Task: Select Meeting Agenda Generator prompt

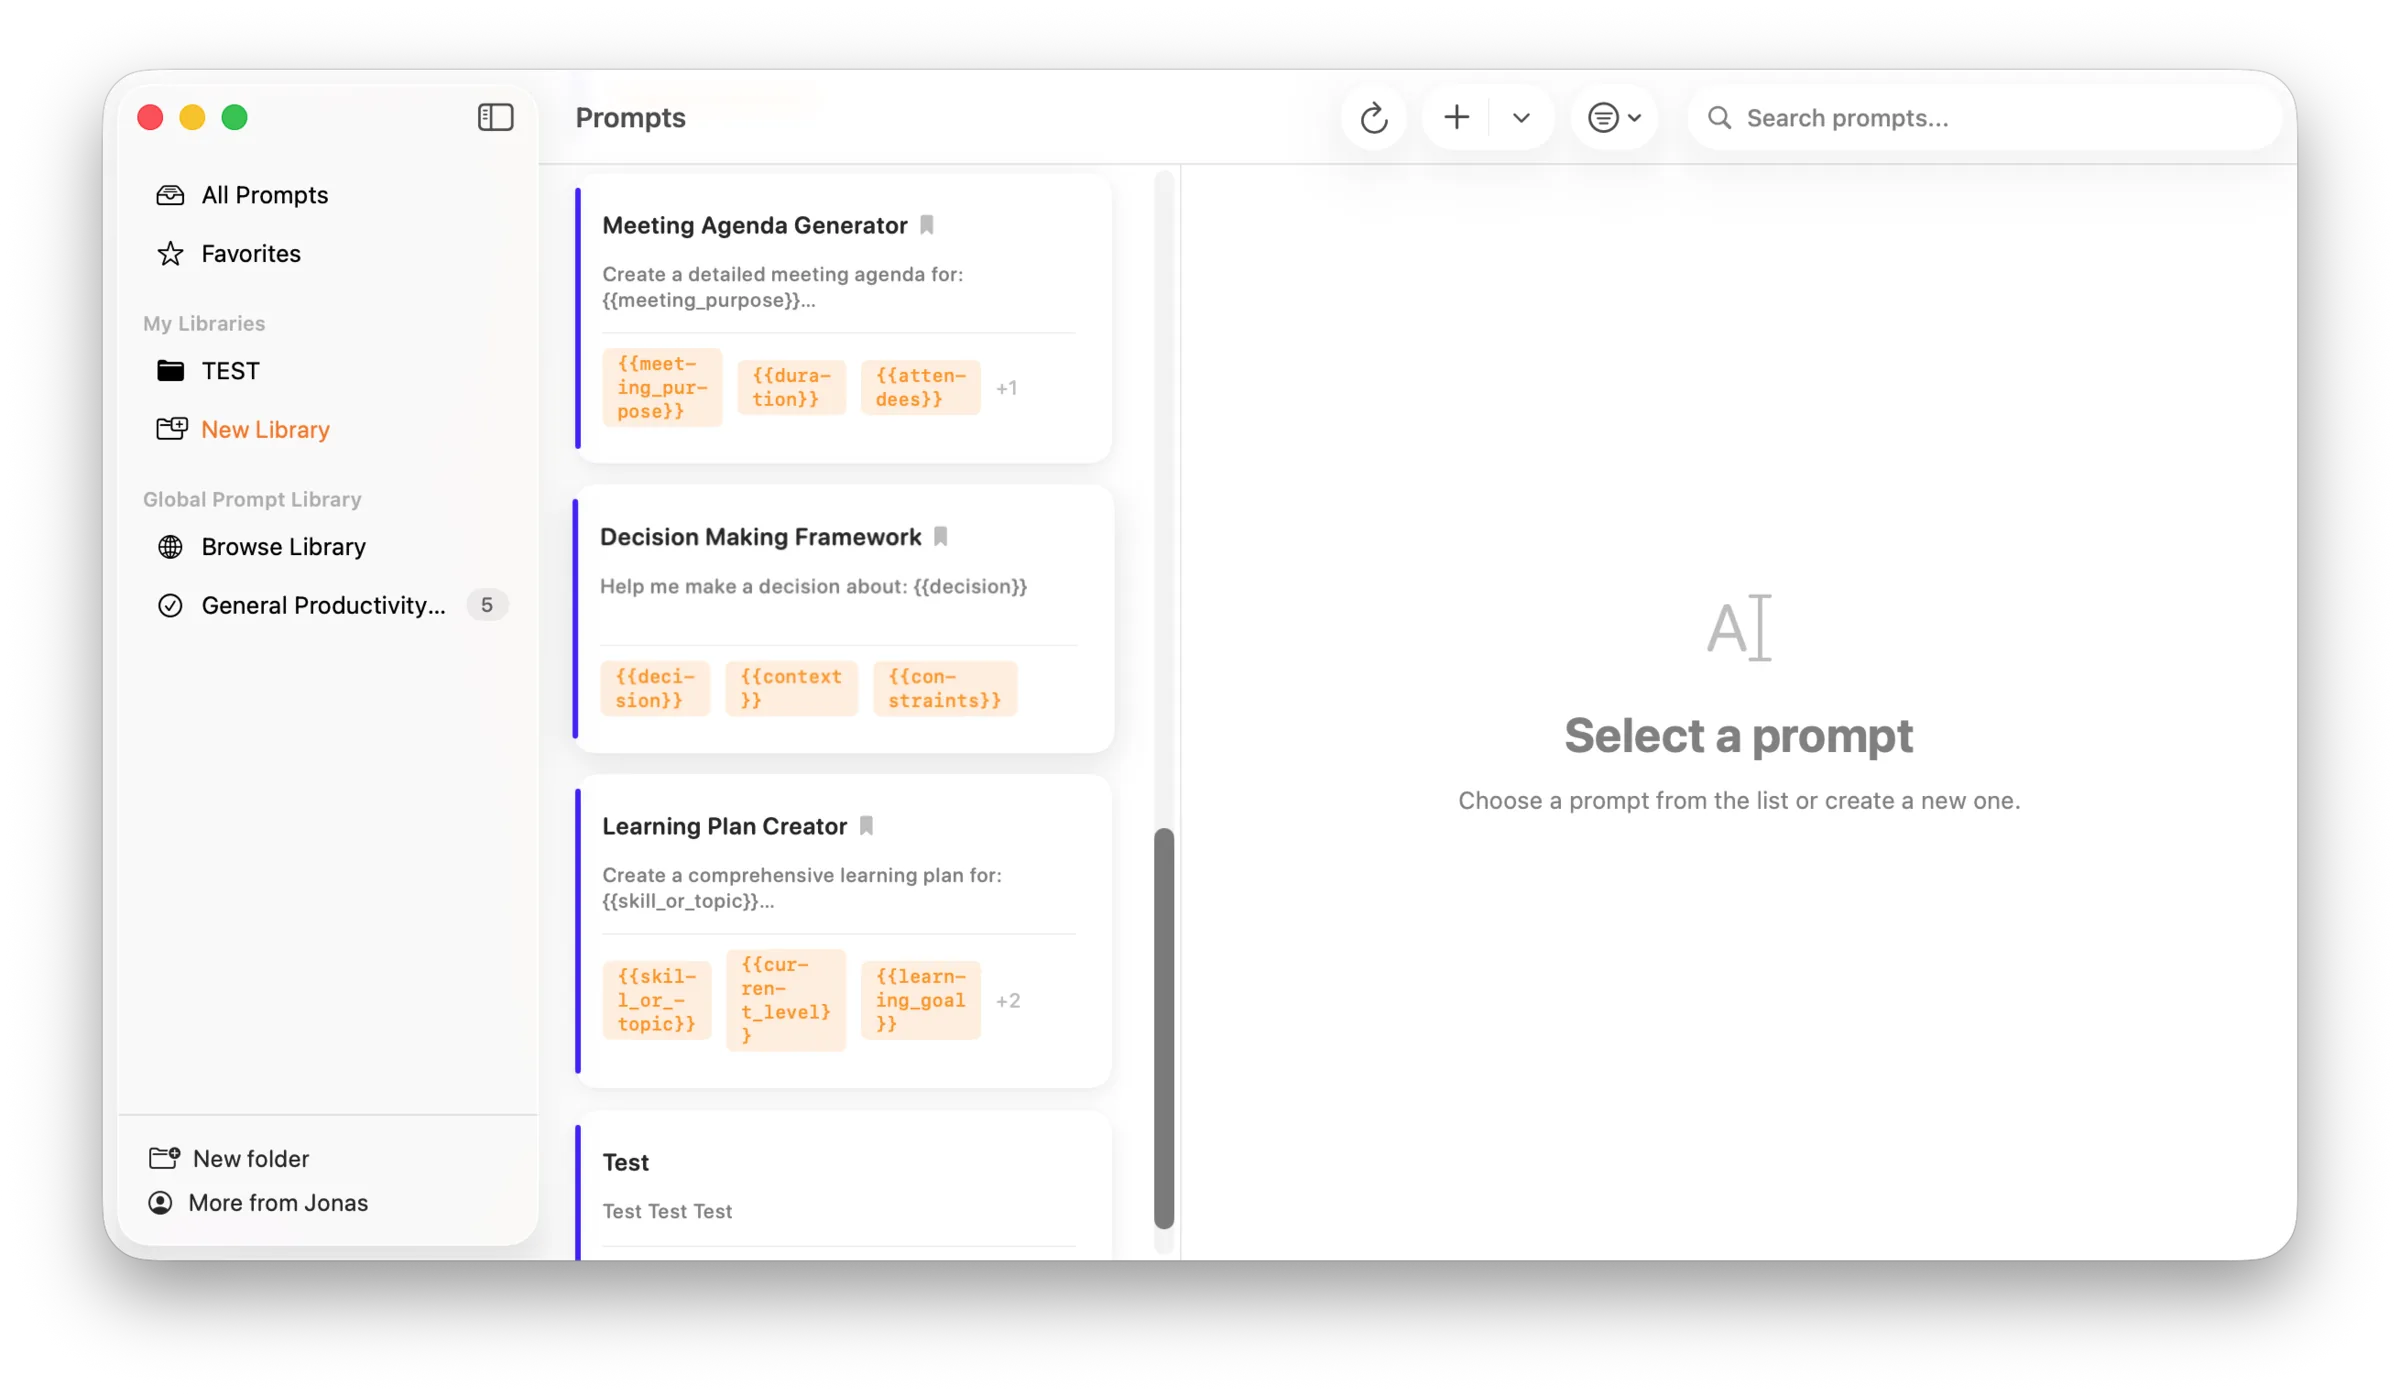Action: [844, 318]
